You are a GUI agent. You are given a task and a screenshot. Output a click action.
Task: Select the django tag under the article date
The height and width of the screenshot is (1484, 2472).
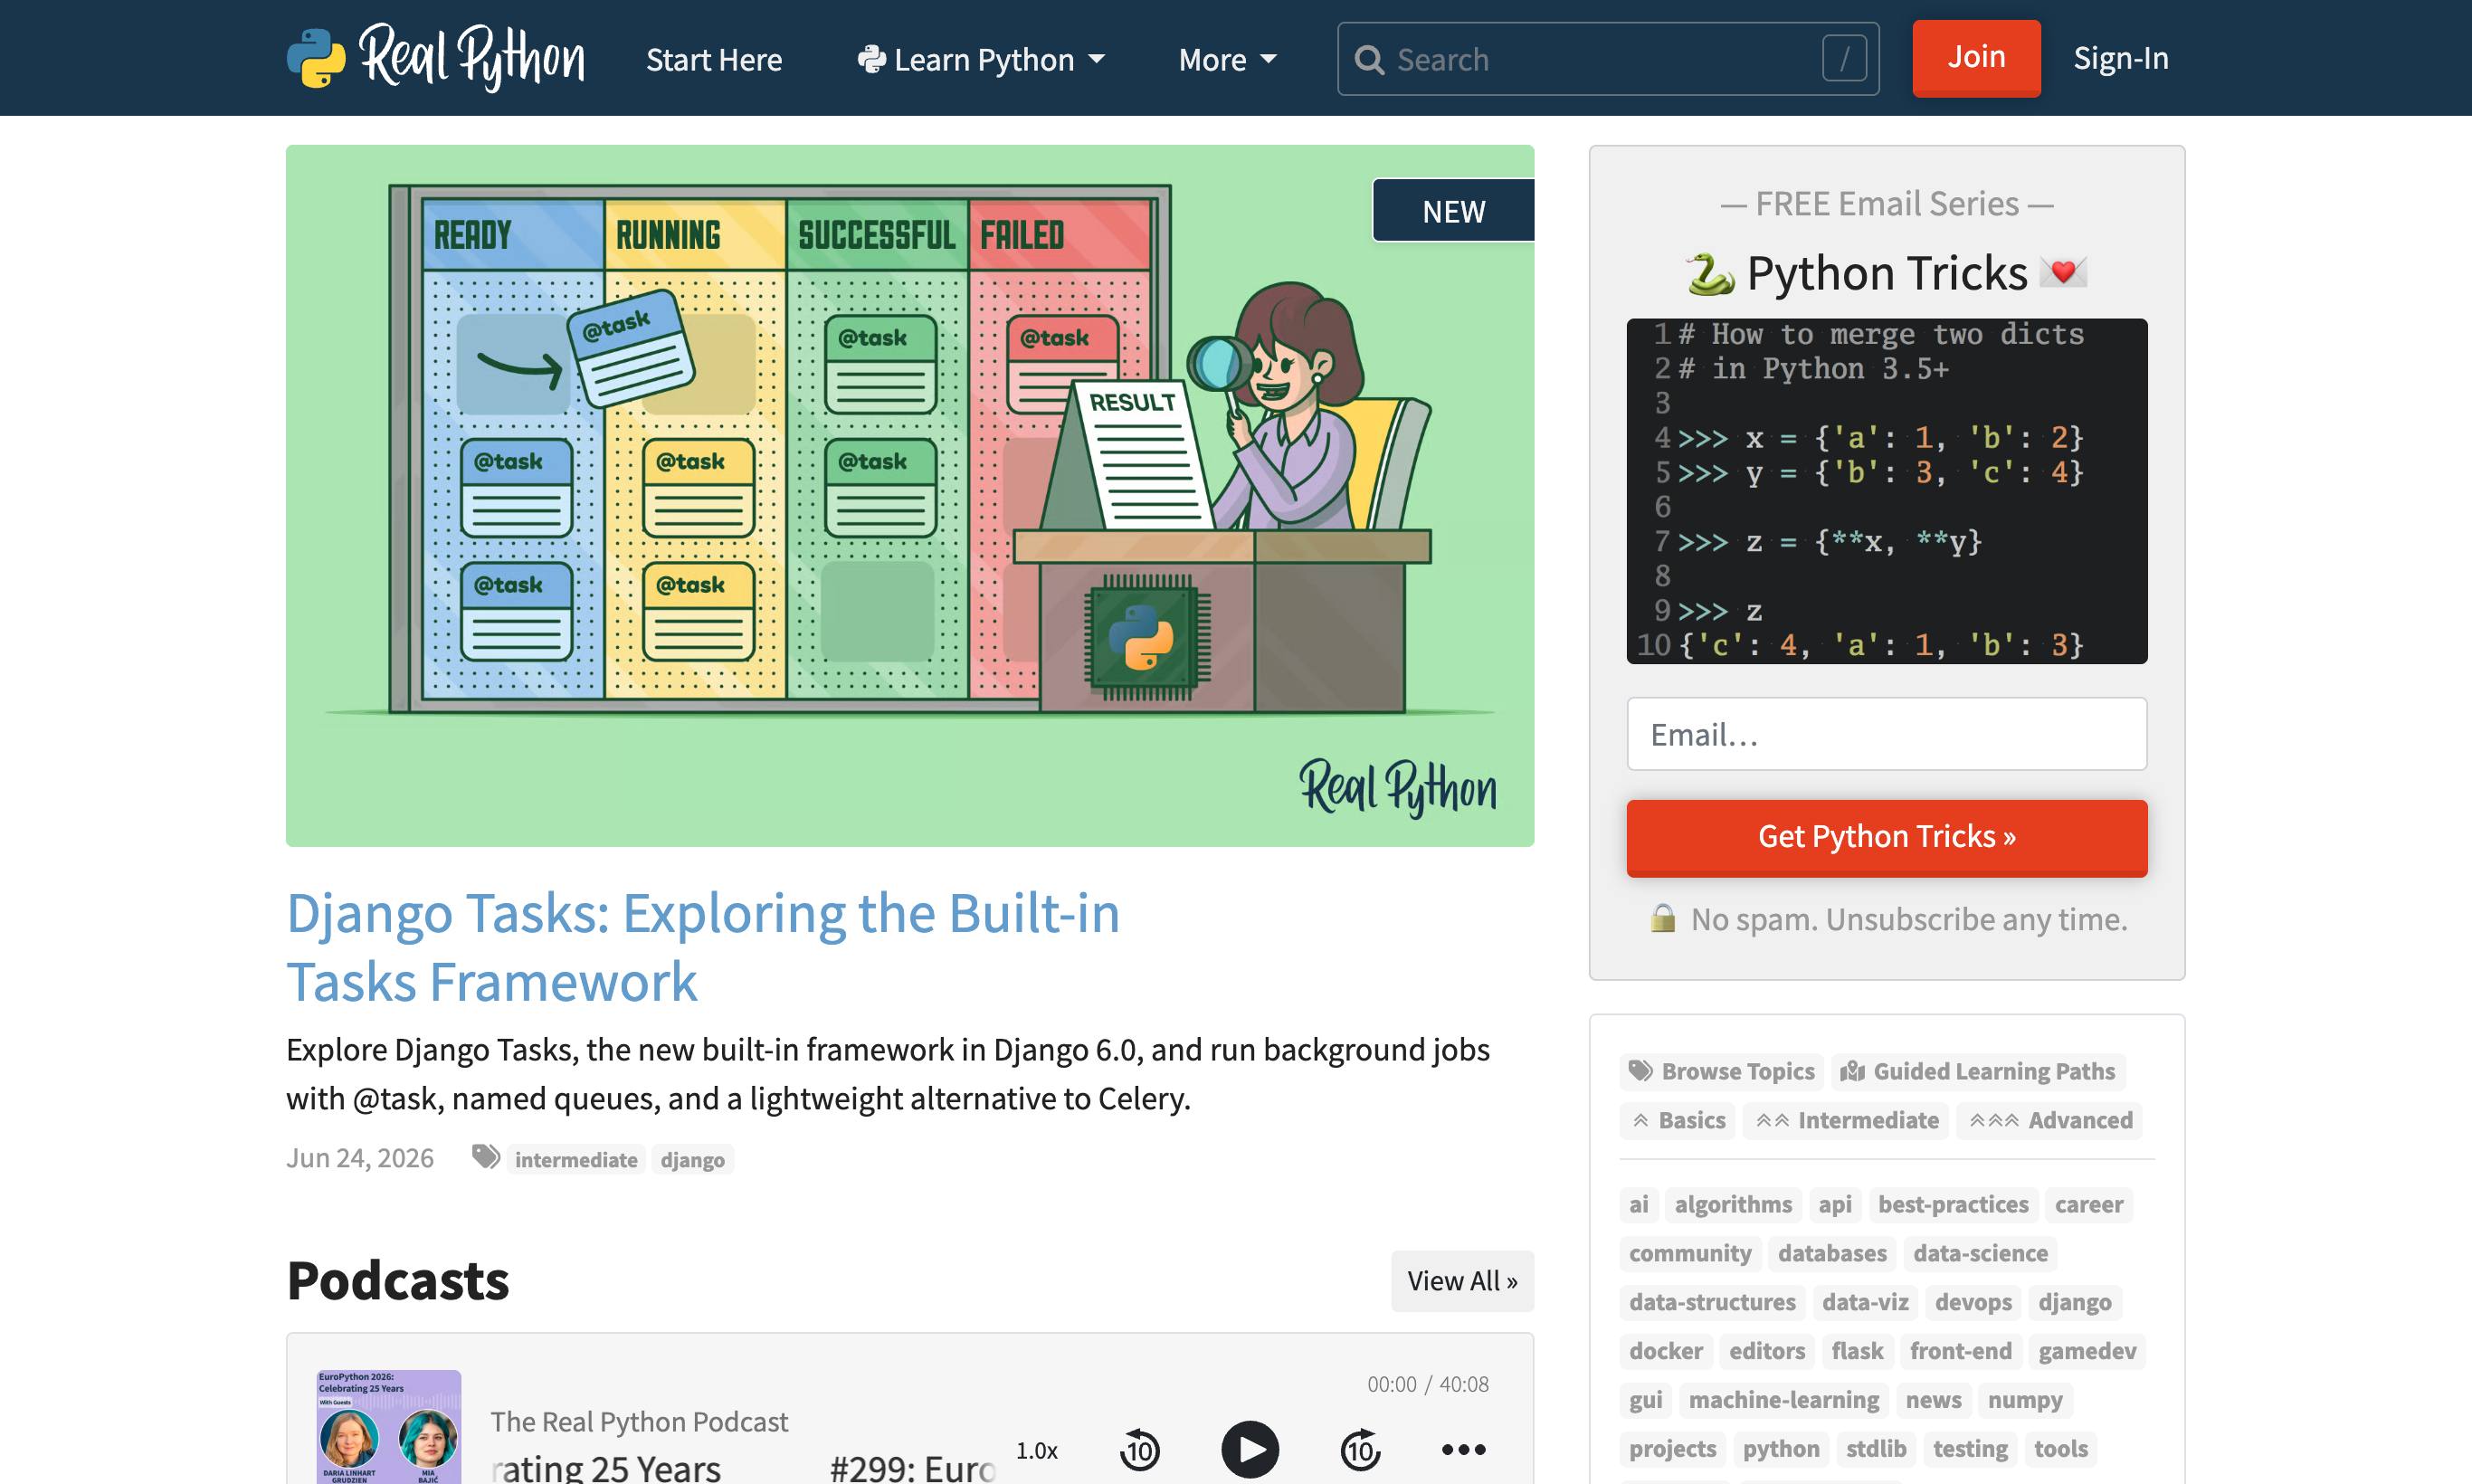[692, 1159]
